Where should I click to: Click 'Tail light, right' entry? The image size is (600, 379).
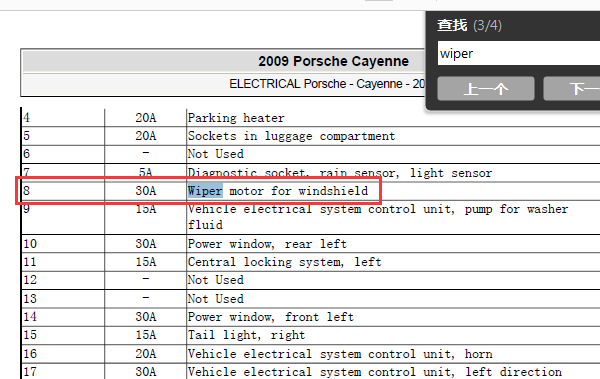coord(246,335)
